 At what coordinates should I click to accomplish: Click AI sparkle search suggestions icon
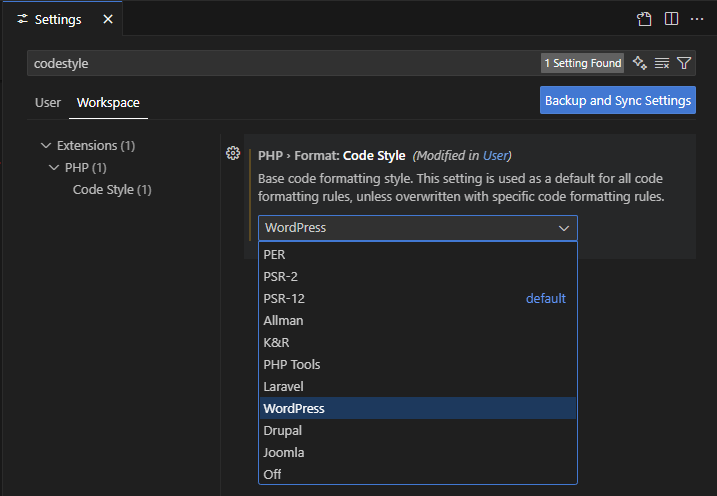coord(639,63)
